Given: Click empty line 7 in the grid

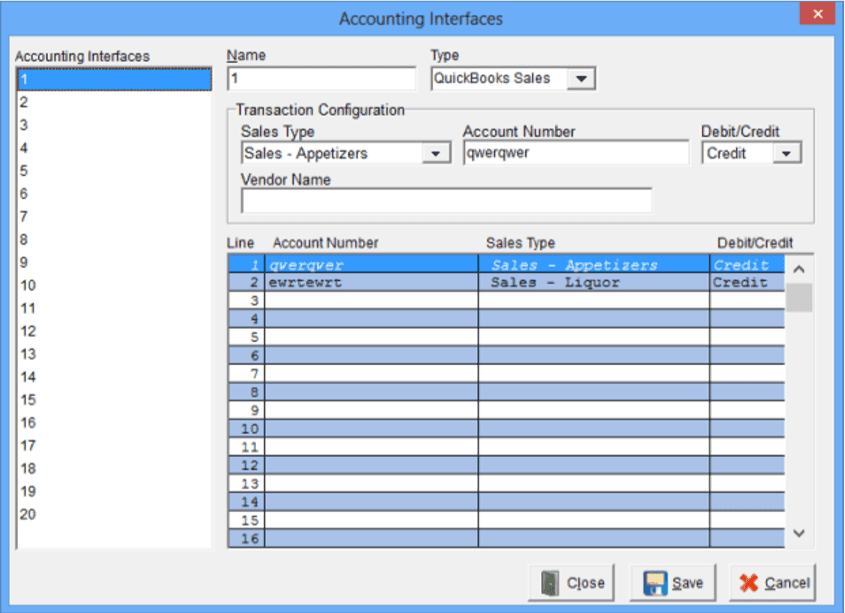Looking at the screenshot, I should [x=370, y=373].
